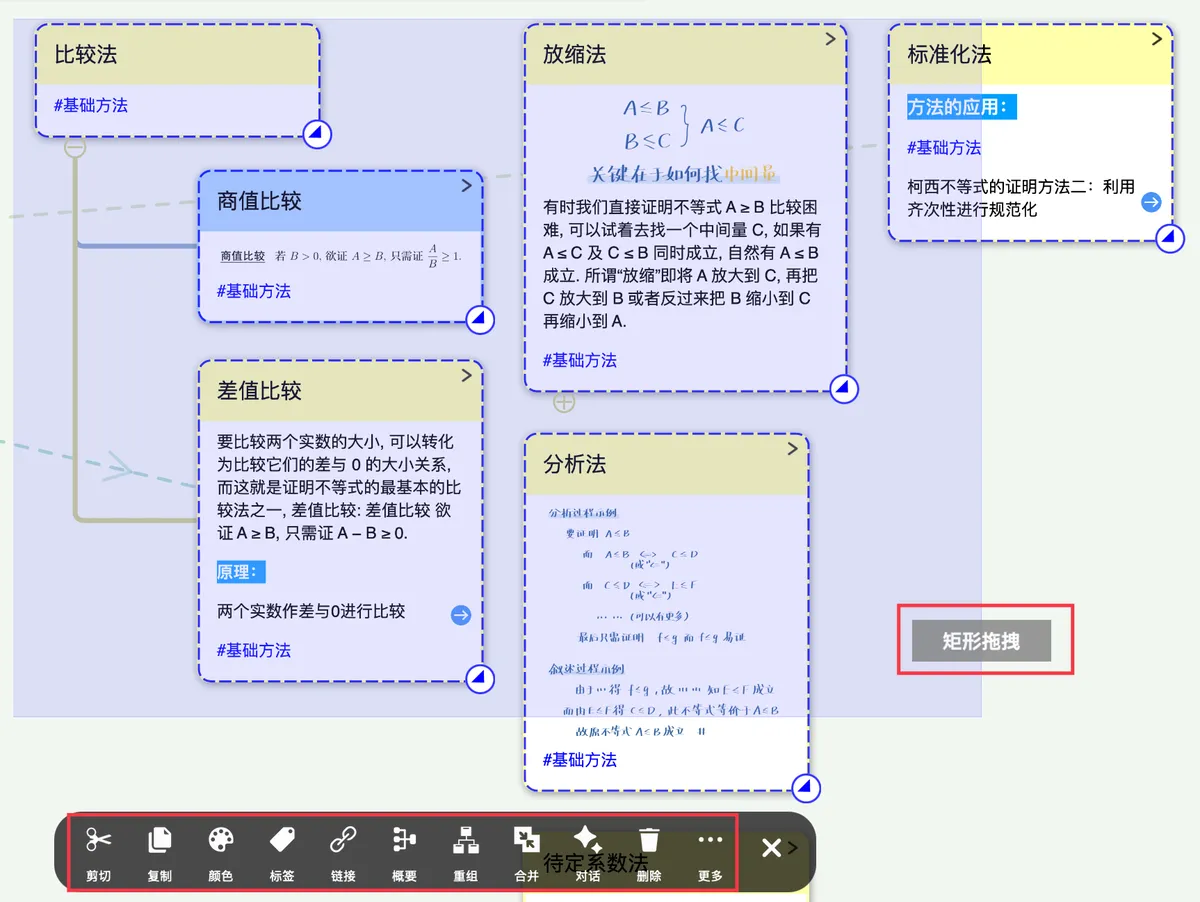1200x902 pixels.
Task: Click the Merge (合并) icon
Action: (526, 840)
